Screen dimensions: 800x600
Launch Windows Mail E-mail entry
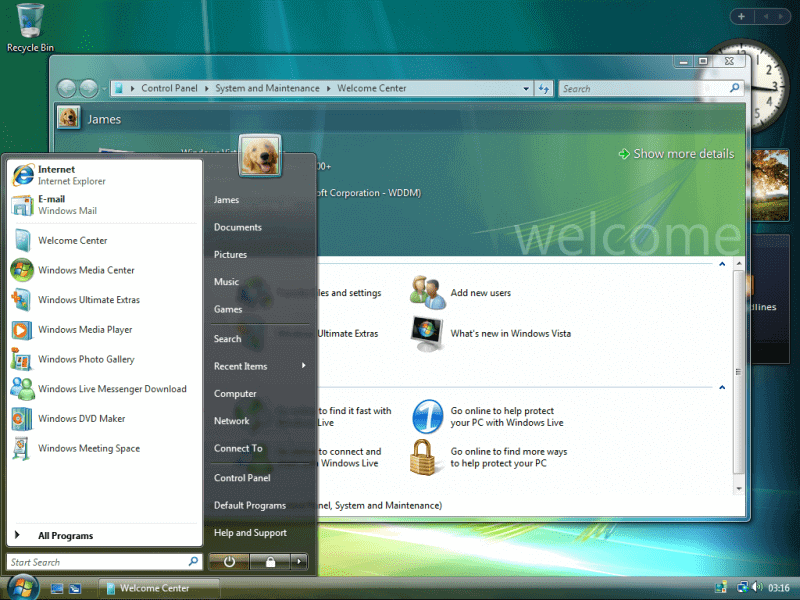pos(105,205)
